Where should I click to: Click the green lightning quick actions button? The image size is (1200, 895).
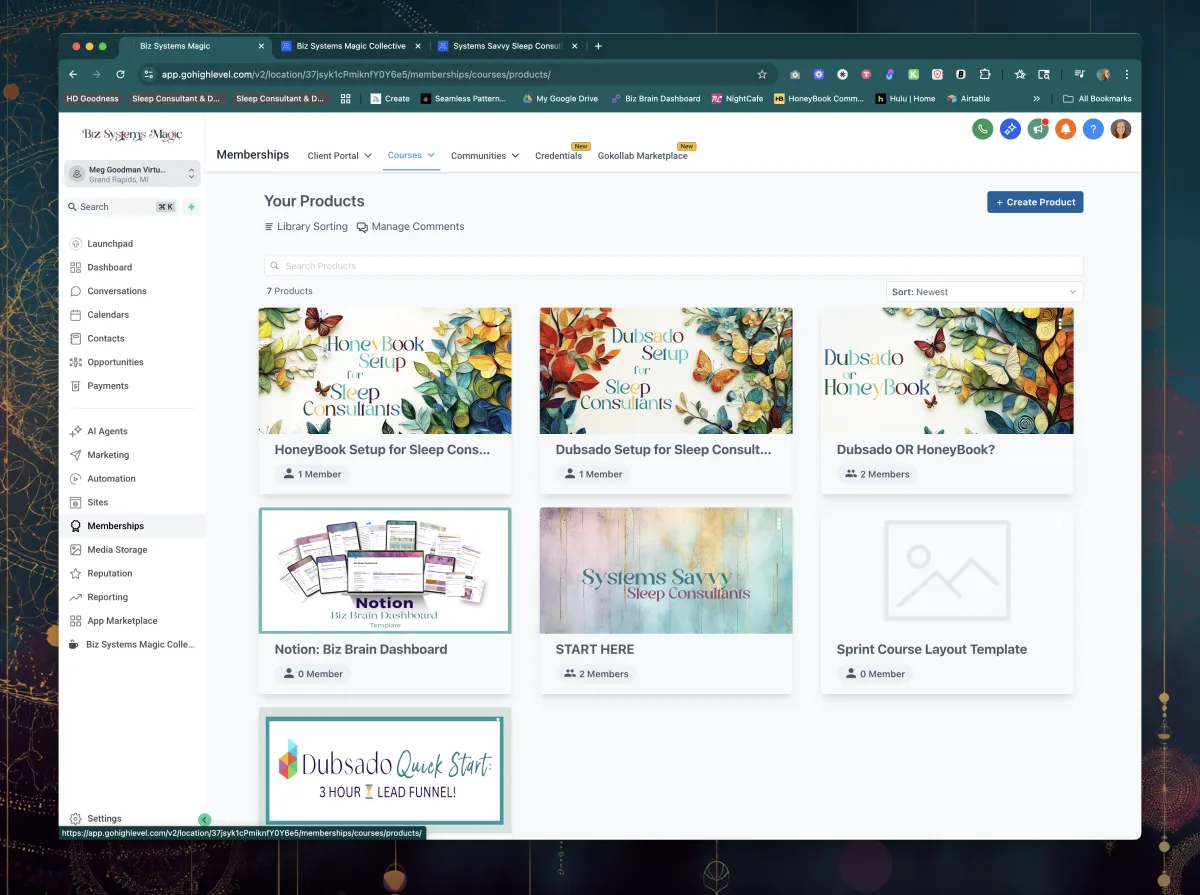(x=191, y=207)
